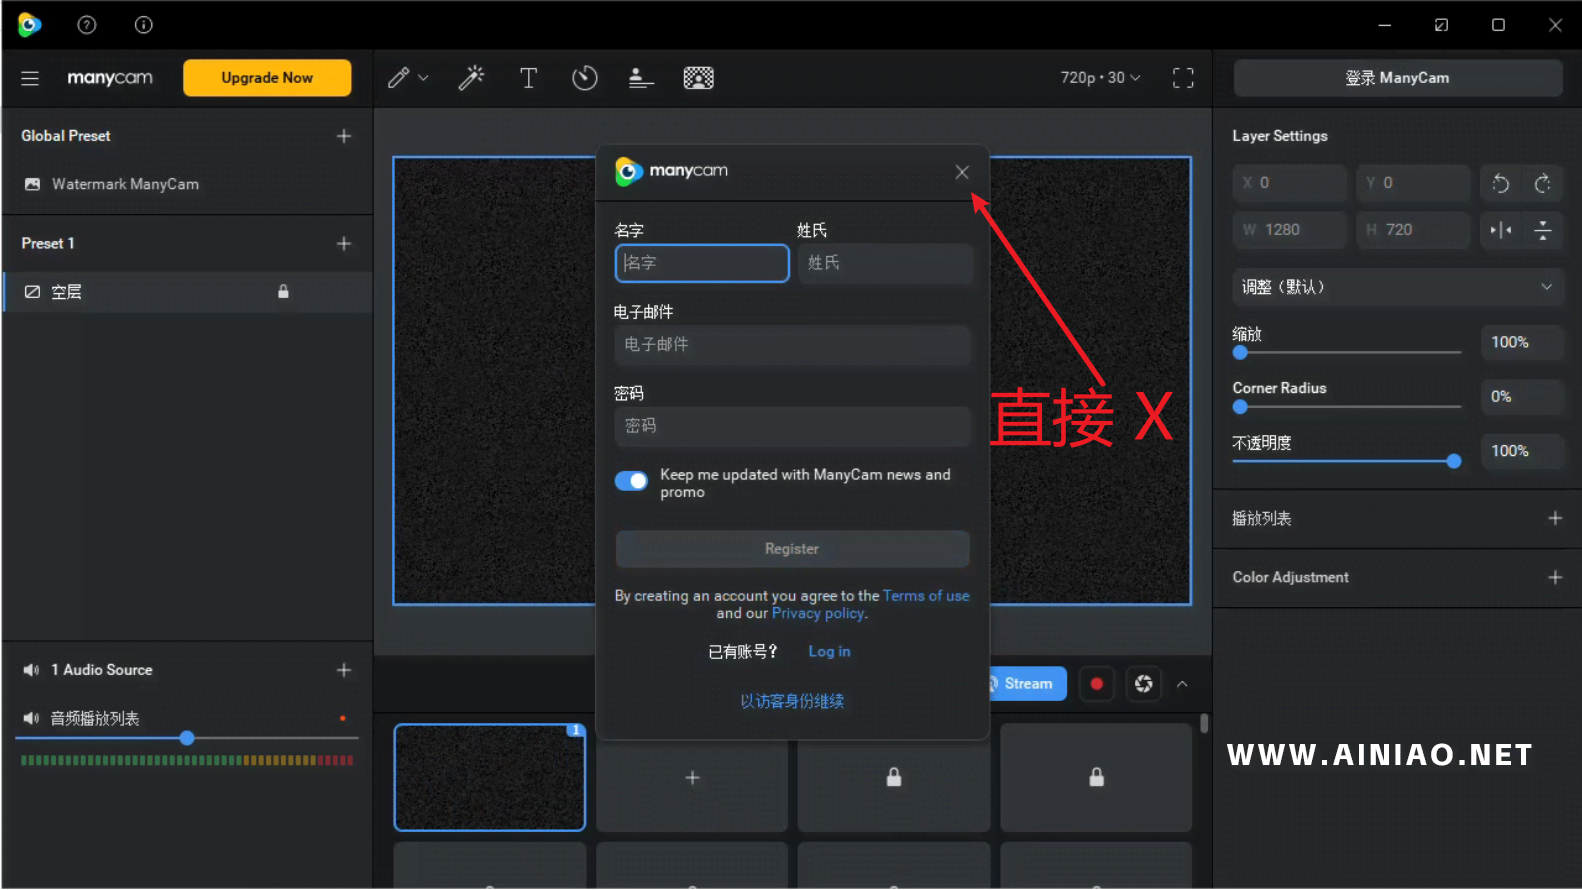Click the 登录 ManyCam button

click(1397, 78)
